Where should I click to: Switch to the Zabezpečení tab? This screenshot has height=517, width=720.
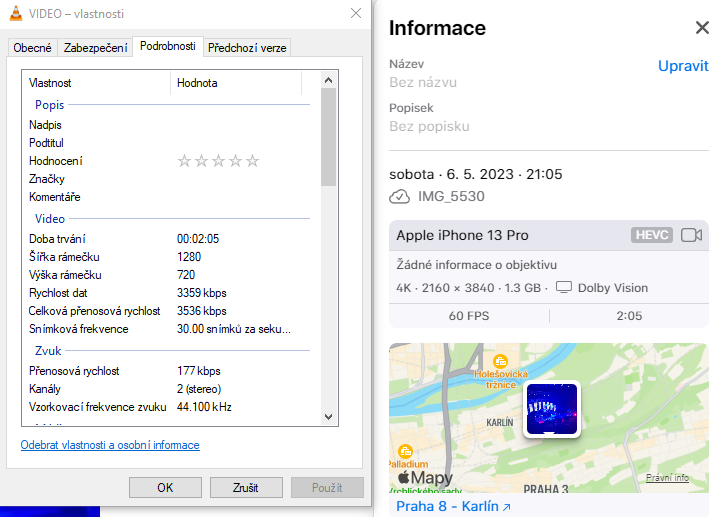click(x=96, y=48)
